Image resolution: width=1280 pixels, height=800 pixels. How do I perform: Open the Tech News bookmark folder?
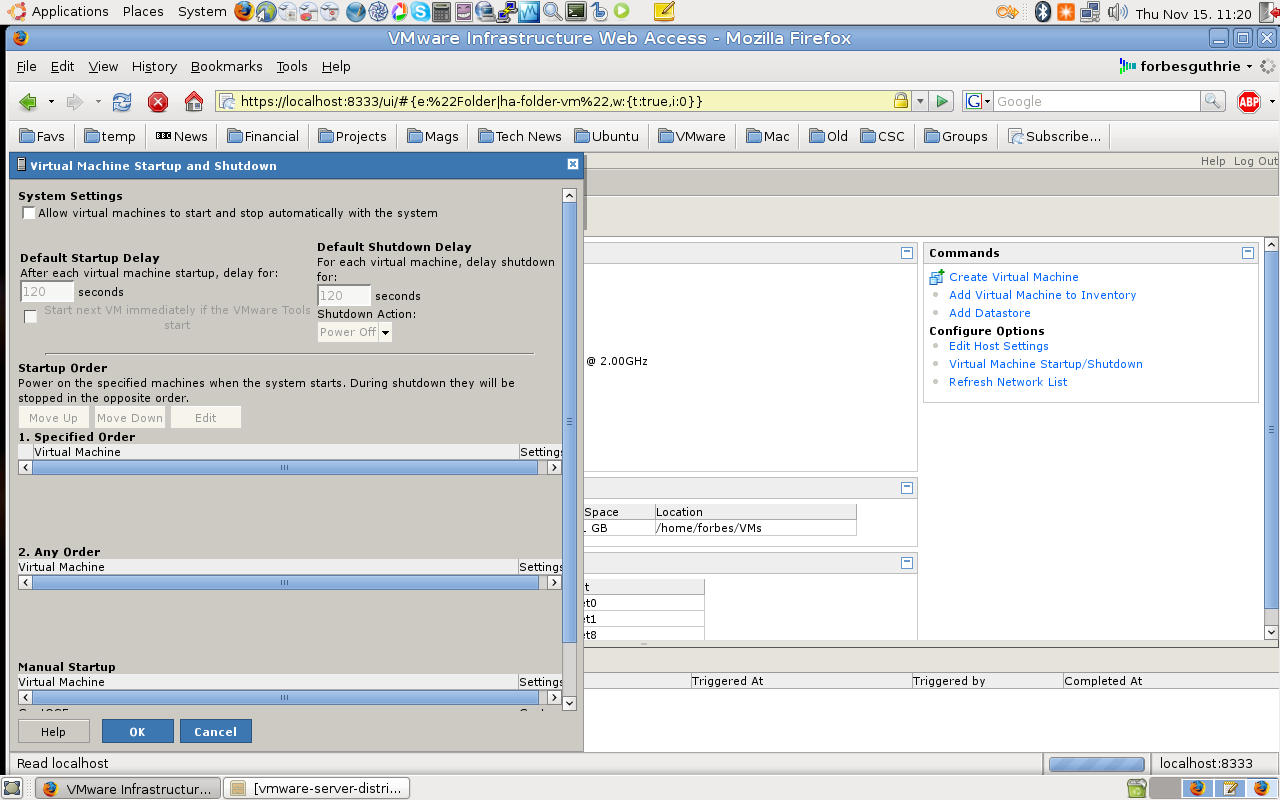click(519, 136)
